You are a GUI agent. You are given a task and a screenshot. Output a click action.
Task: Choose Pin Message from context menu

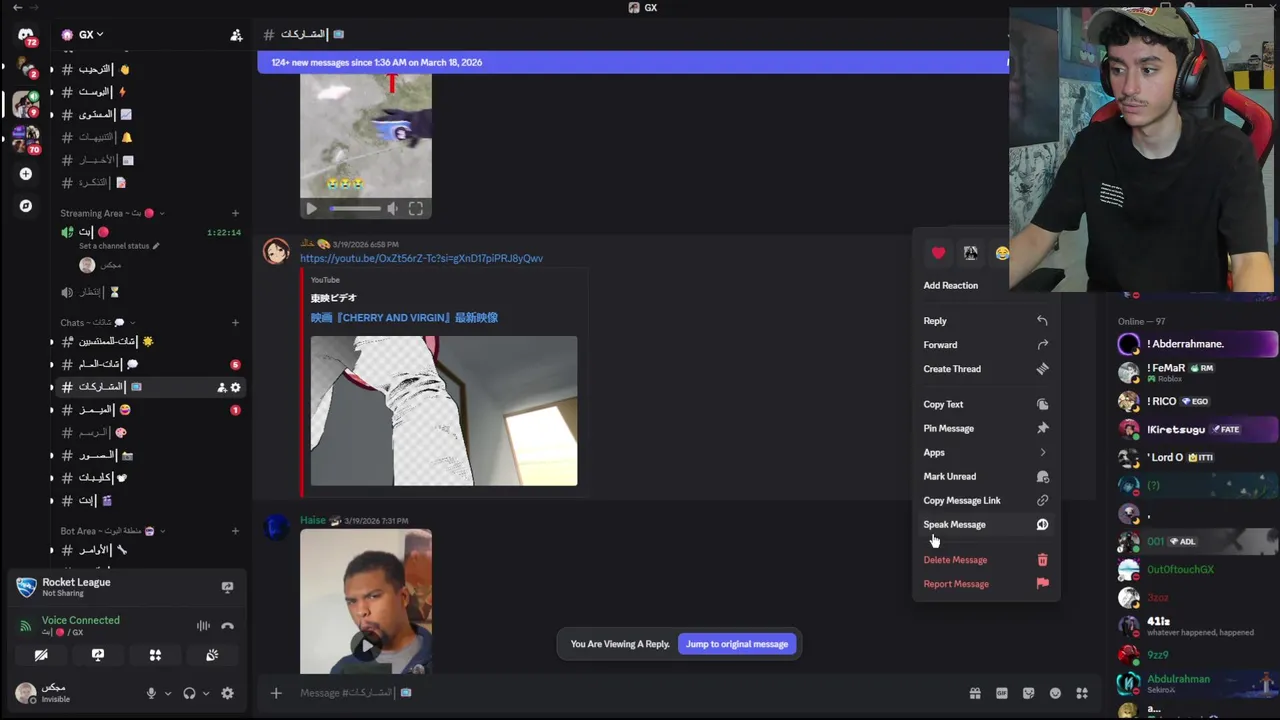(986, 428)
